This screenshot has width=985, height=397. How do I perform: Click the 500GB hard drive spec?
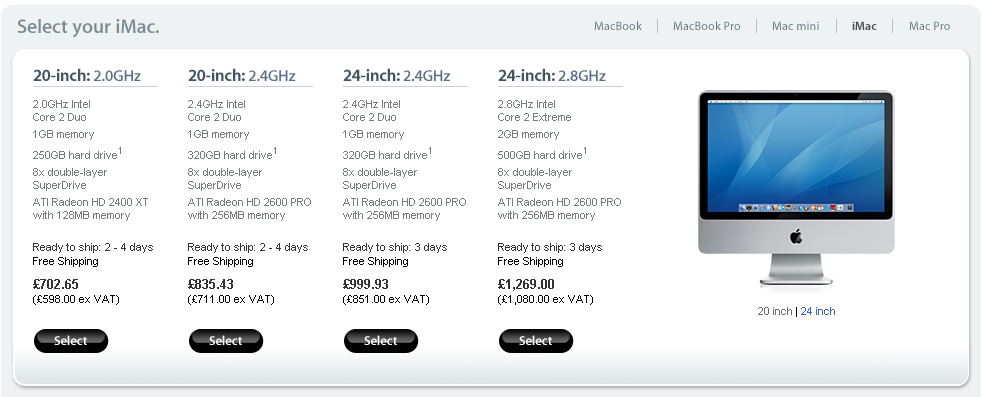click(x=542, y=154)
